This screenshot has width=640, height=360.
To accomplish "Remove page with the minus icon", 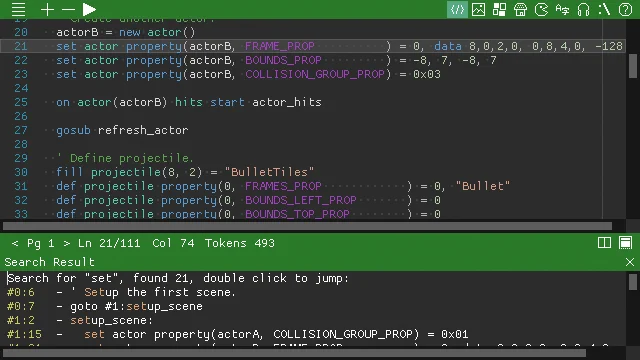I will pyautogui.click(x=68, y=9).
